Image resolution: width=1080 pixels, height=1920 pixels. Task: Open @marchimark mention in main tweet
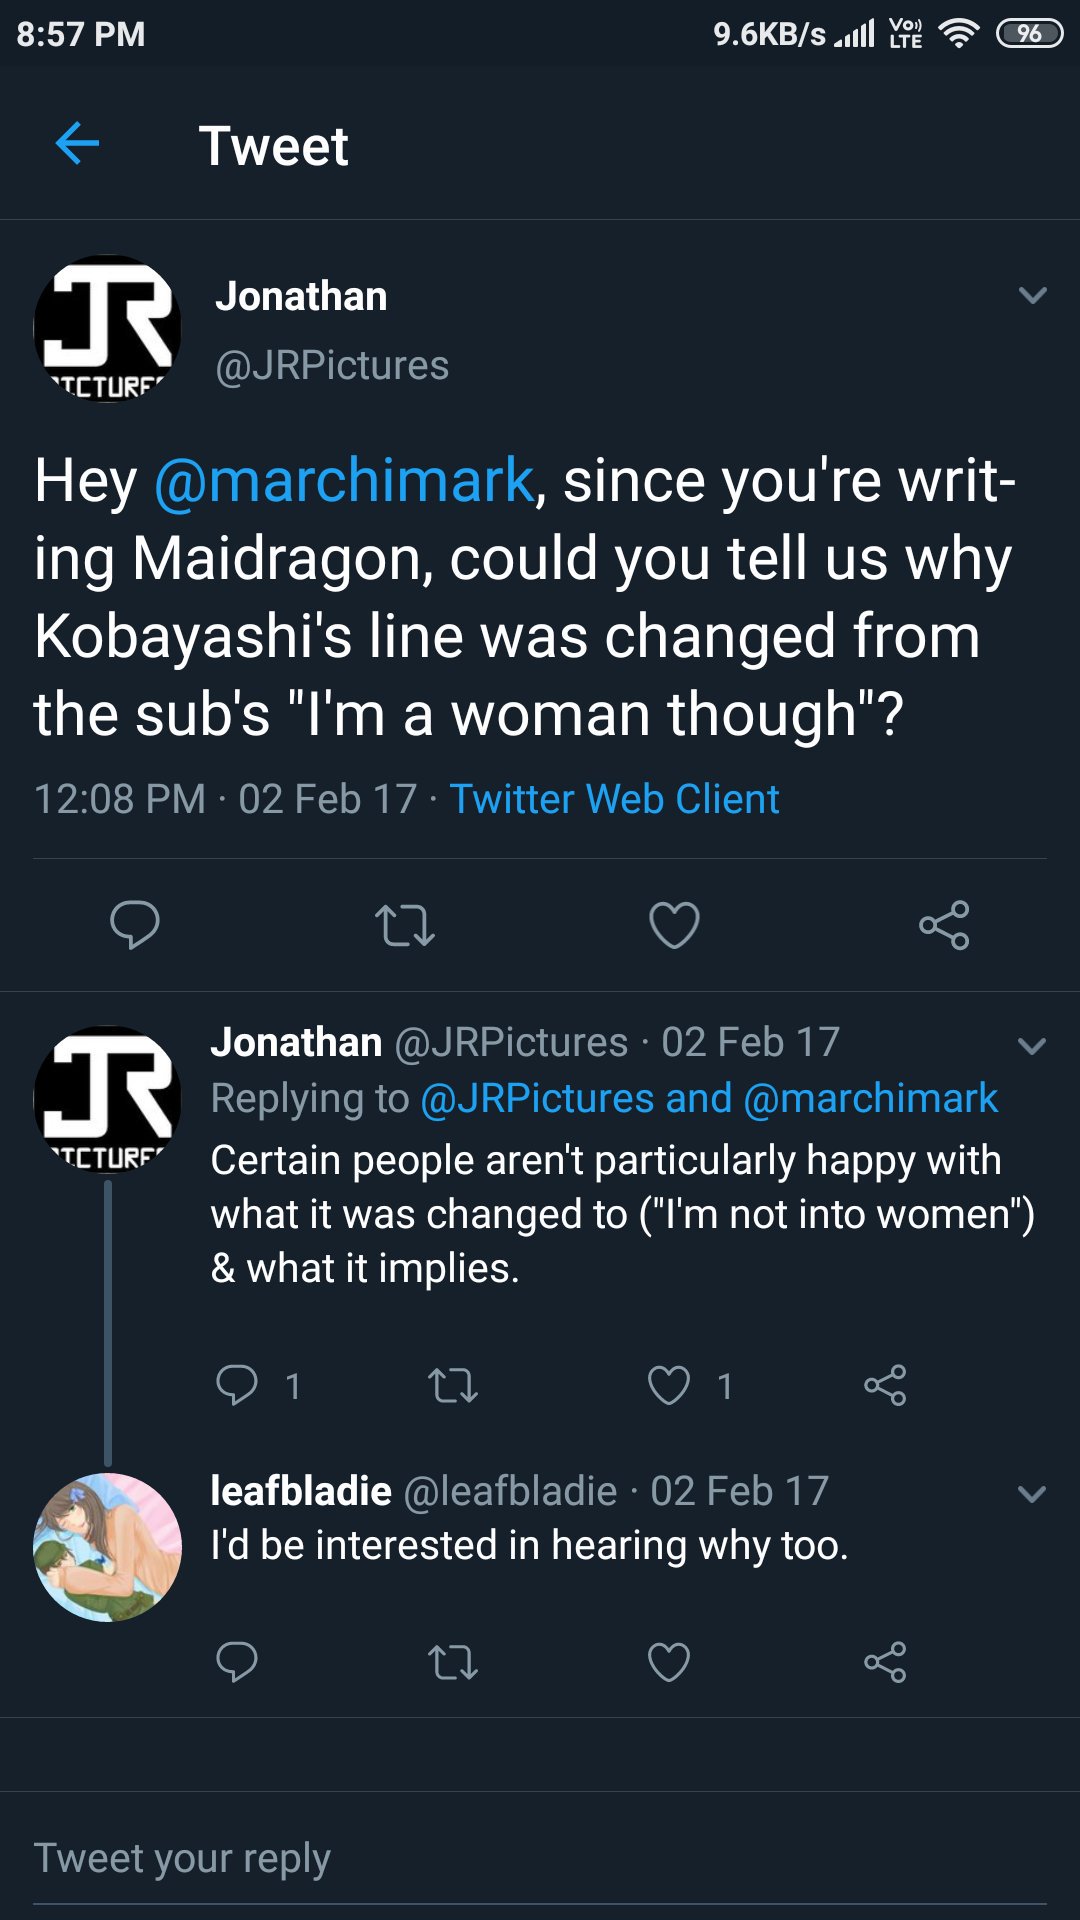click(x=344, y=480)
